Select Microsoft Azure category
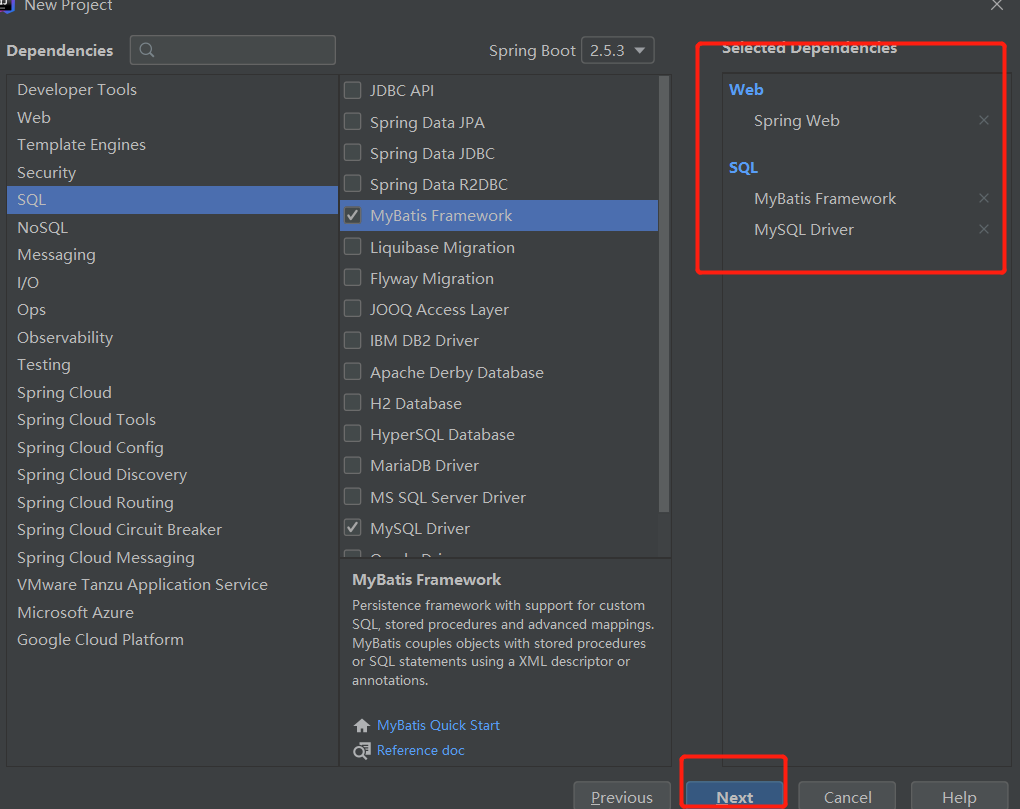 tap(172, 612)
